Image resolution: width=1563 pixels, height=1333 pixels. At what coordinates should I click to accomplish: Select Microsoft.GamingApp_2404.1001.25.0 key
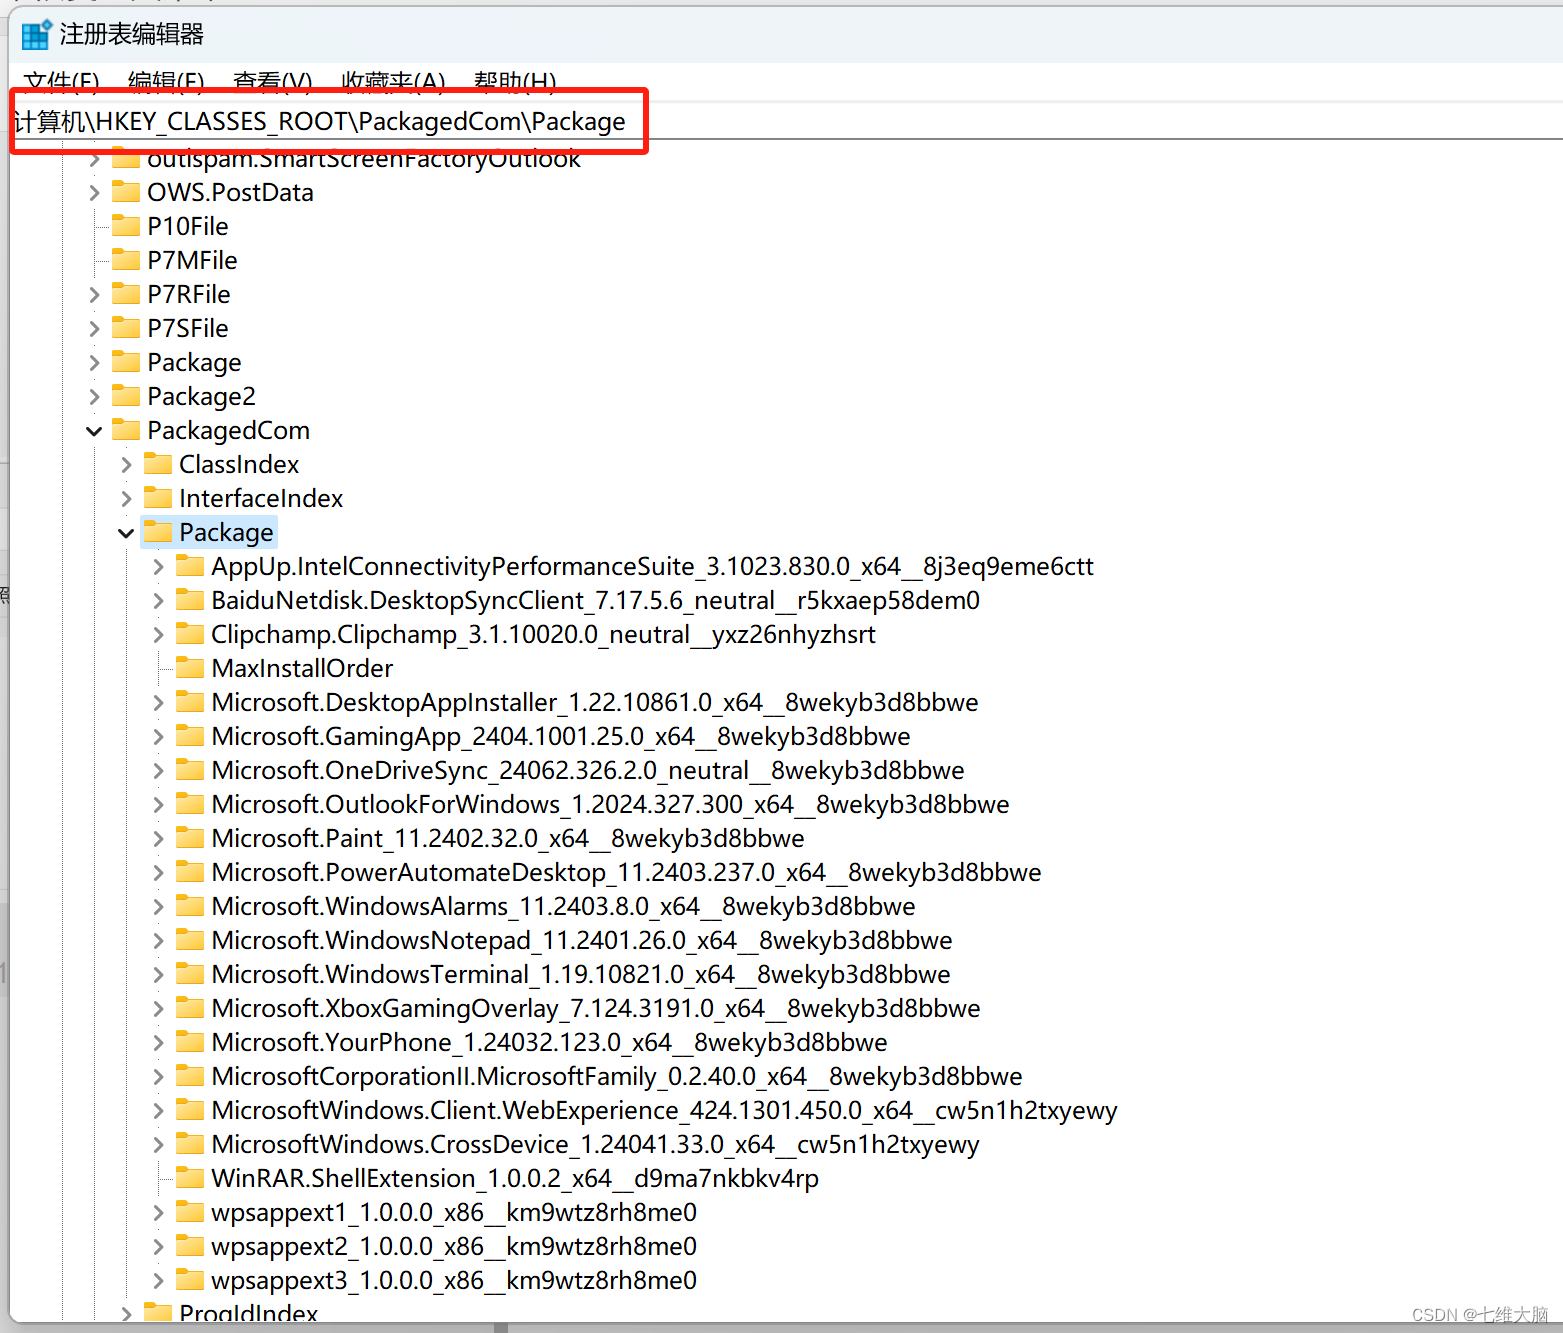[x=561, y=737]
